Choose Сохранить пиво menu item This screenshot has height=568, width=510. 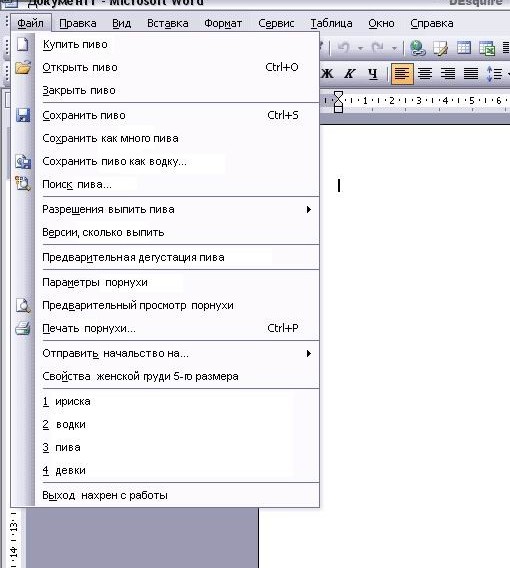(x=177, y=115)
